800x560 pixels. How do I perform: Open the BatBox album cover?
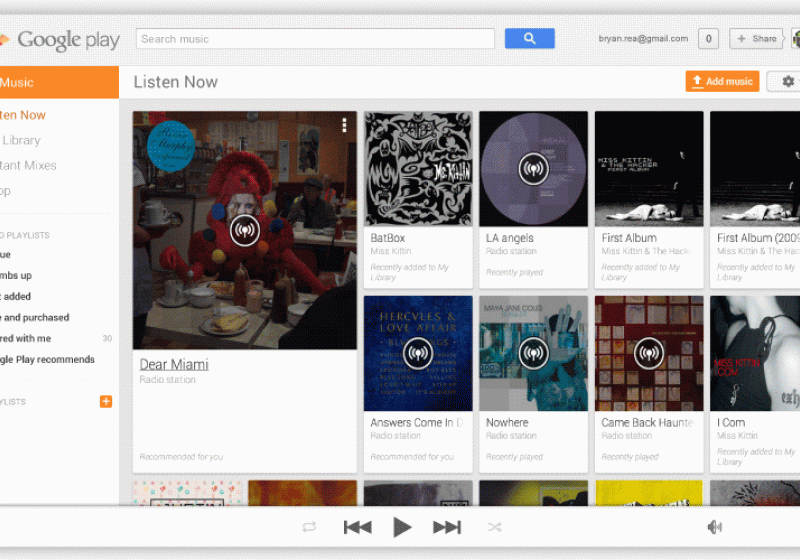pos(418,169)
